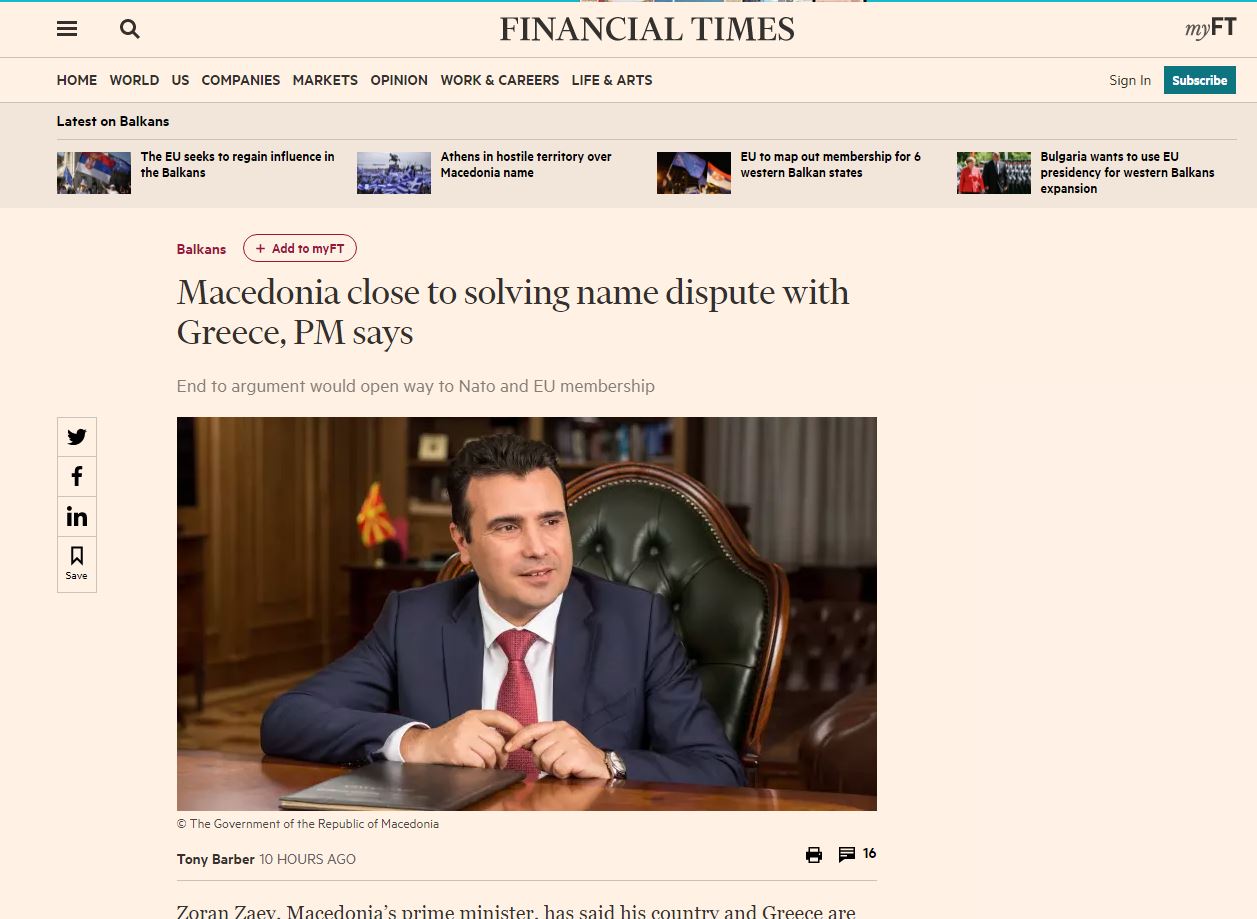This screenshot has height=919, width=1257.
Task: Read Bulgaria EU presidency article
Action: click(x=1127, y=173)
